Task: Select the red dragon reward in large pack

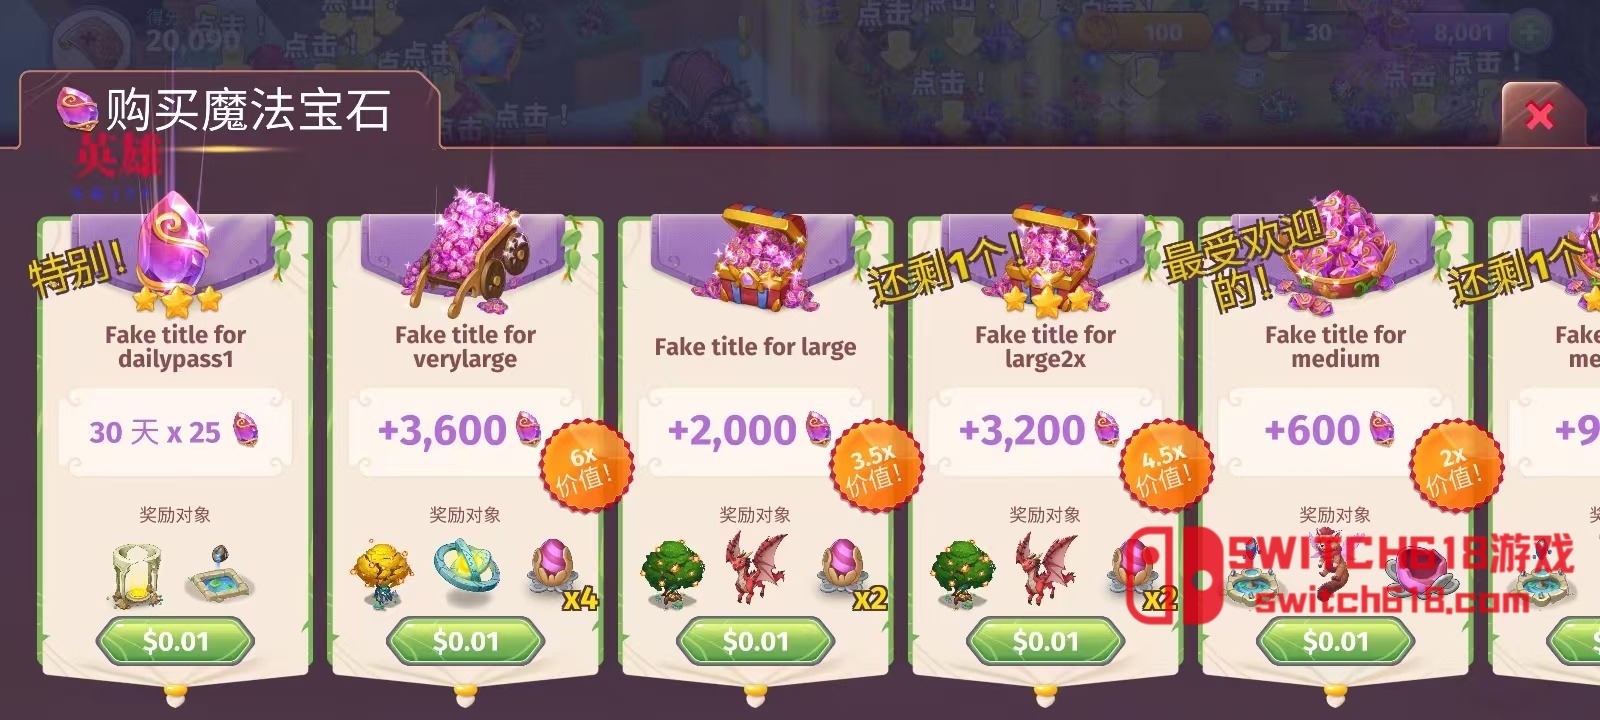Action: pyautogui.click(x=756, y=568)
